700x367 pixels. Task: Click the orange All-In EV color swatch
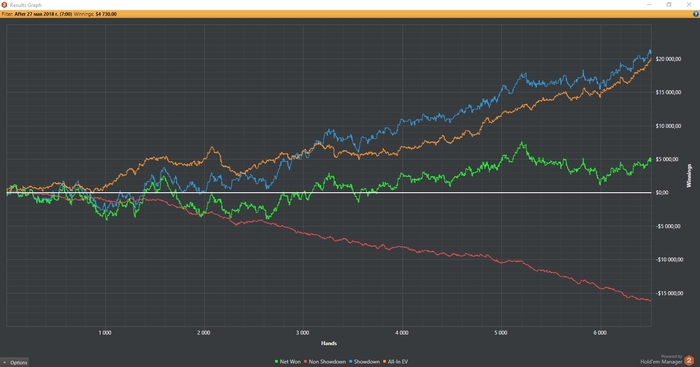point(384,362)
